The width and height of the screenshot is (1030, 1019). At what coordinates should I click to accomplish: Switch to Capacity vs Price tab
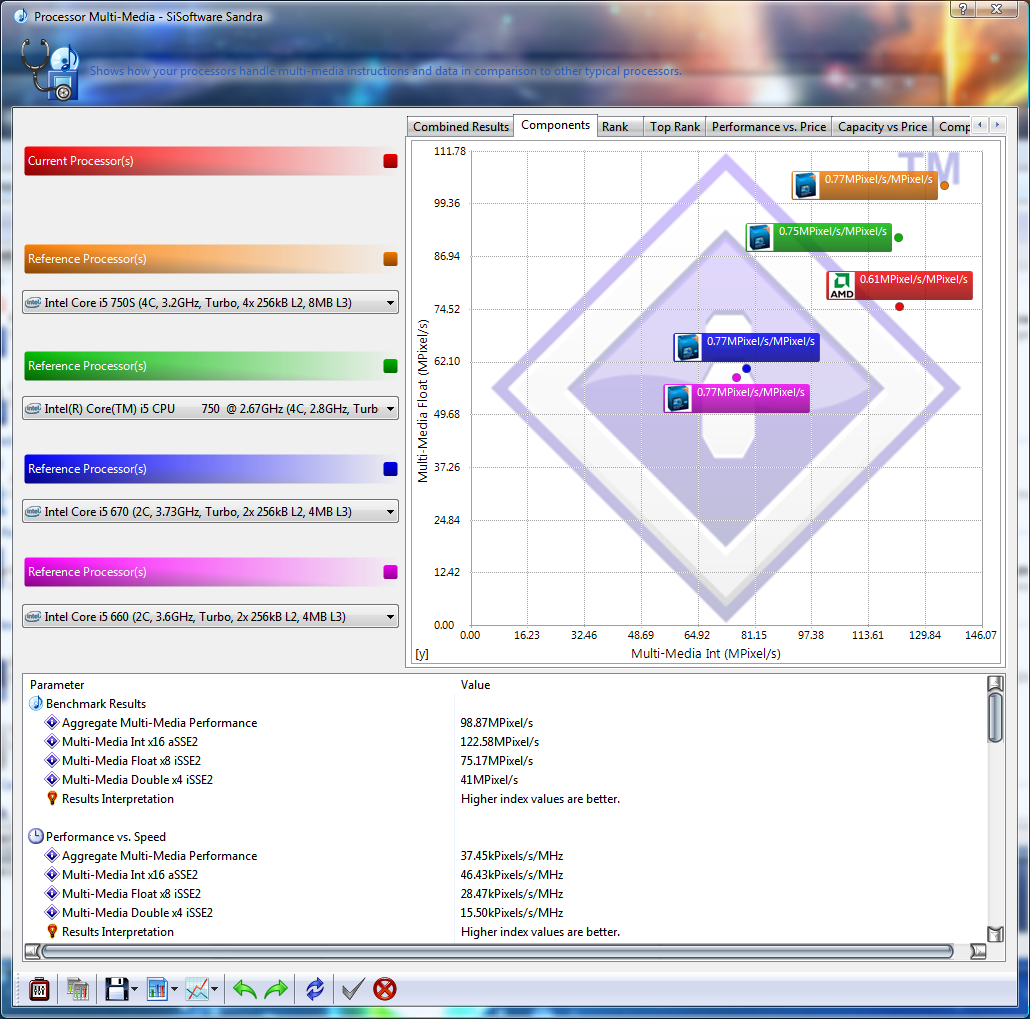[x=882, y=127]
